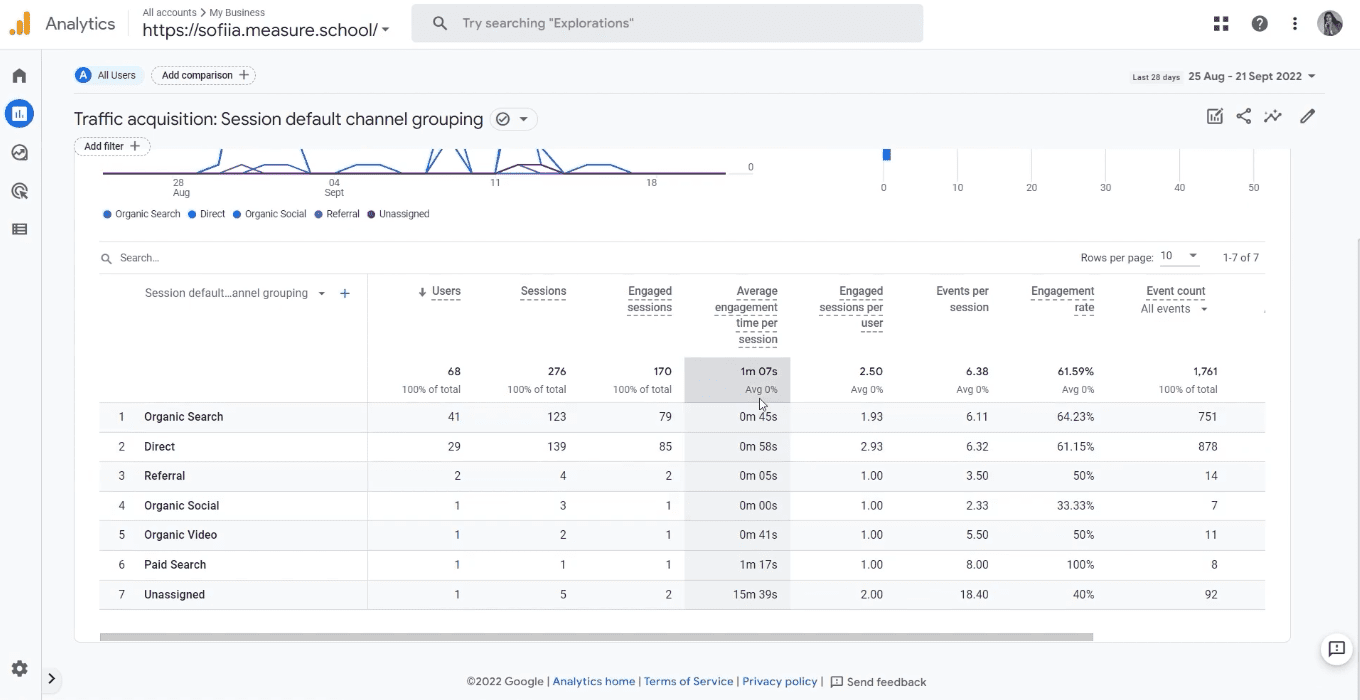Viewport: 1360px width, 700px height.
Task: Customize the report layout icon
Action: pyautogui.click(x=1214, y=116)
